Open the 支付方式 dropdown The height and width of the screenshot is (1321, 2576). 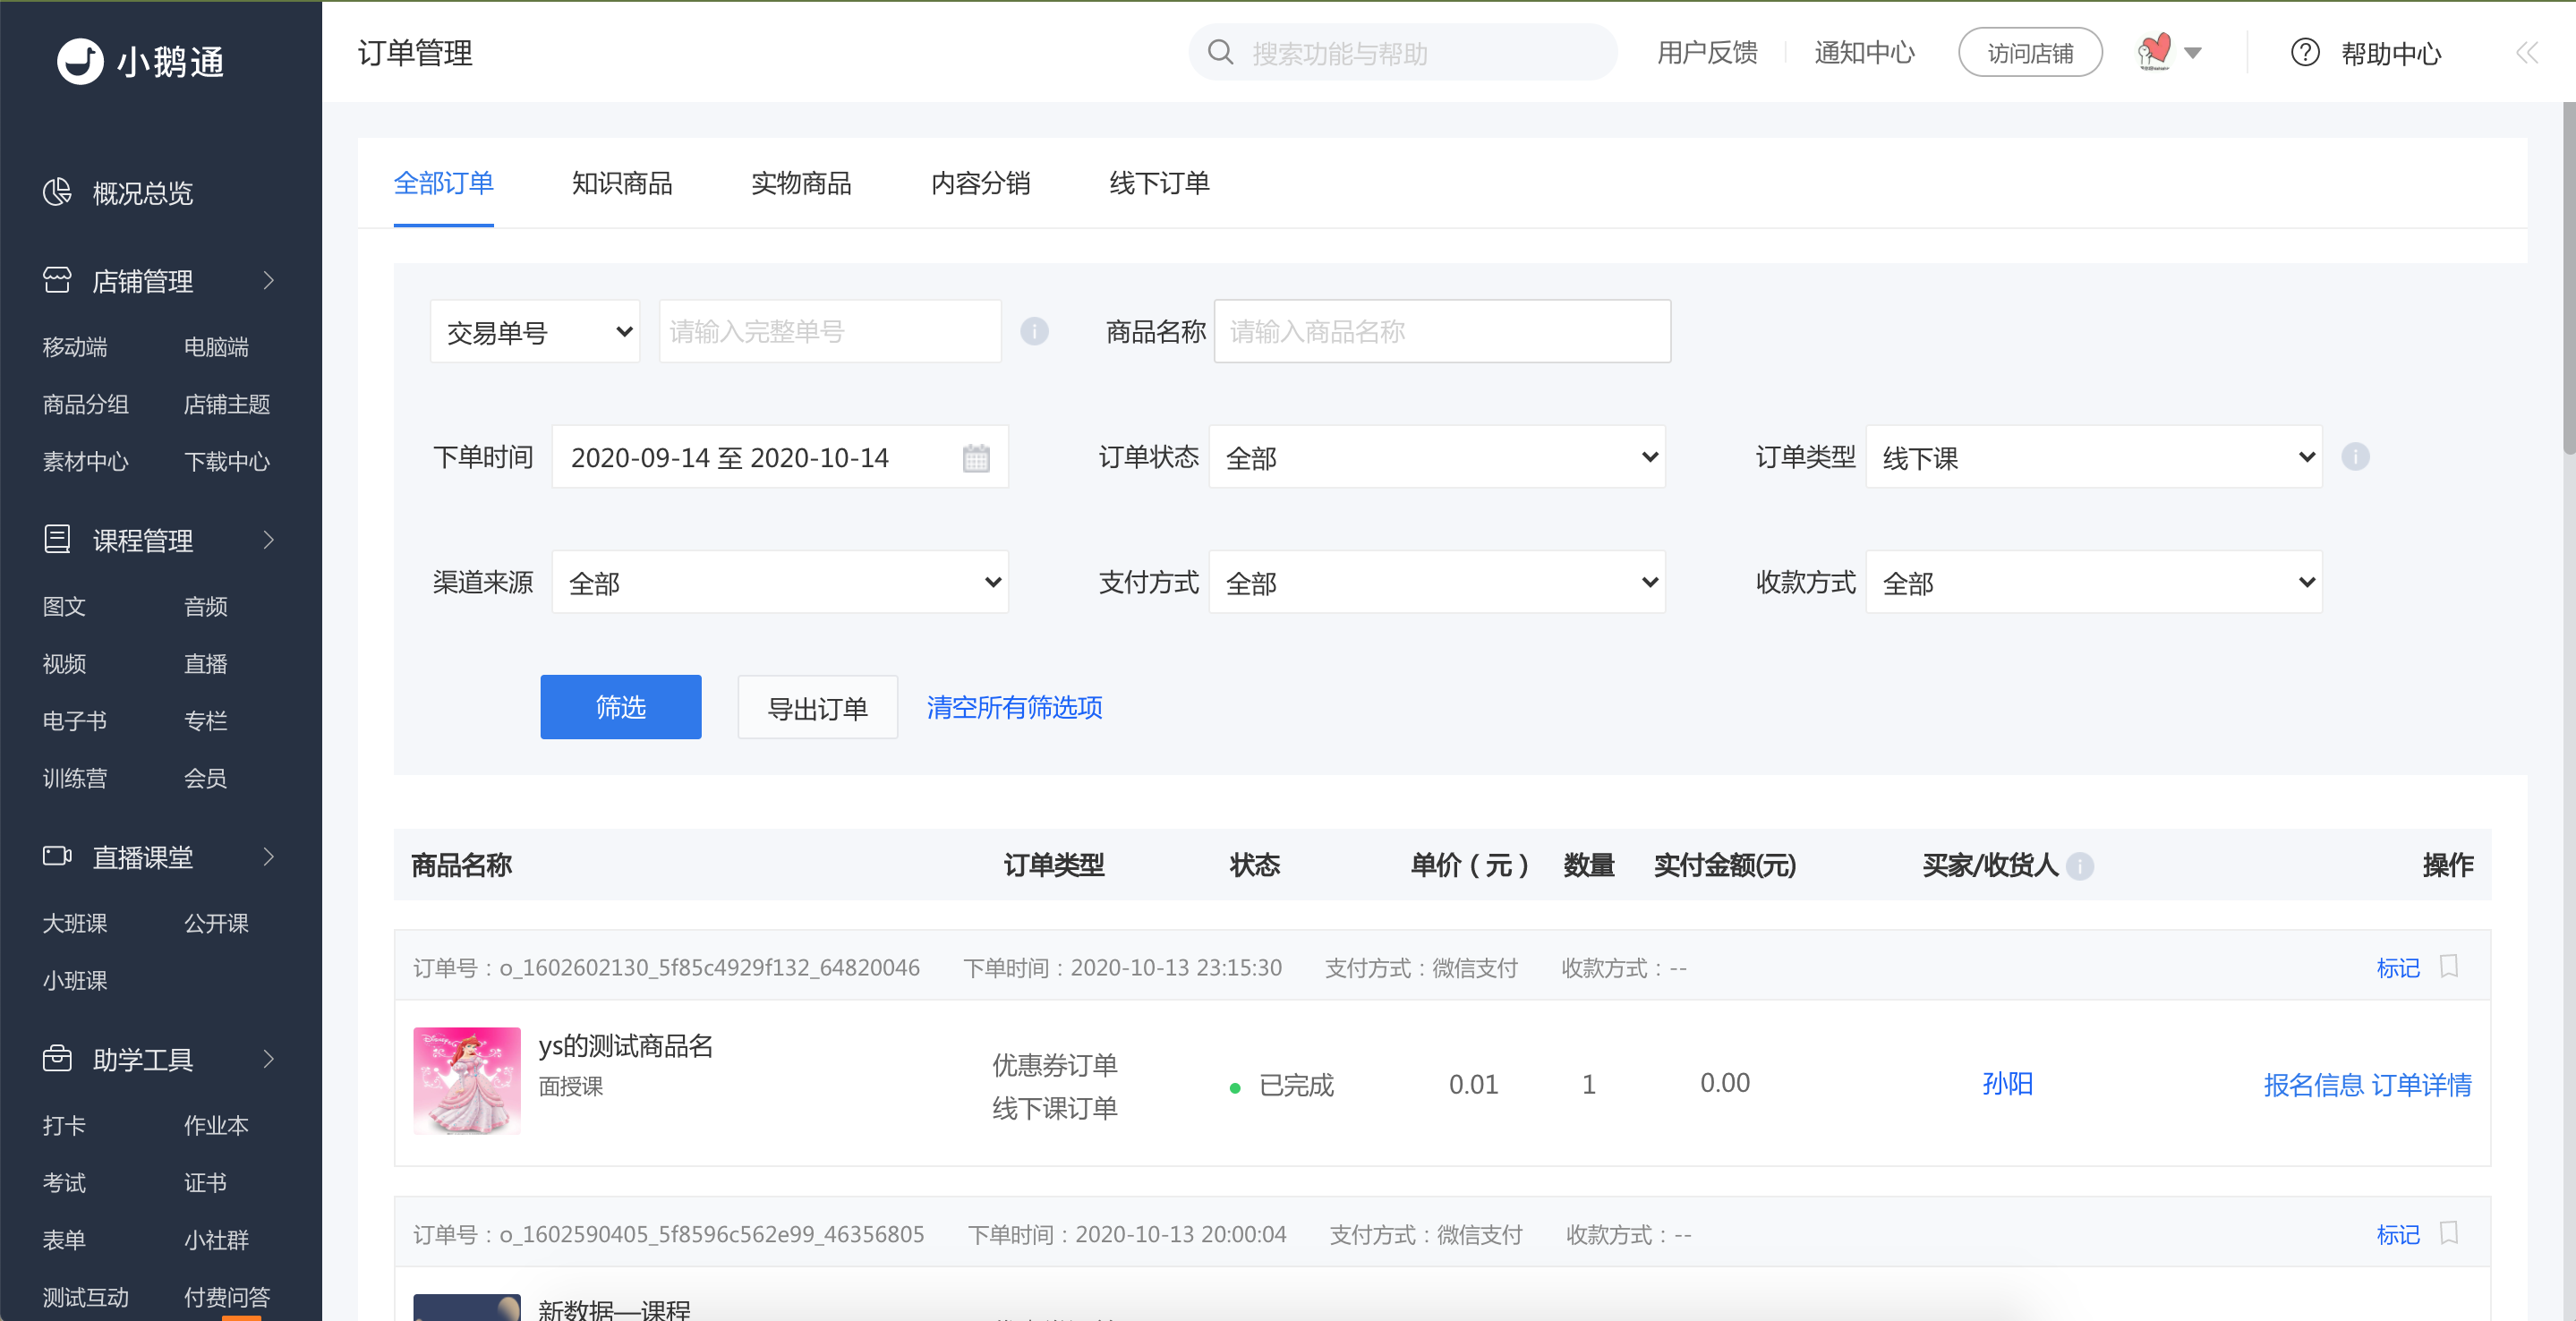point(1437,582)
